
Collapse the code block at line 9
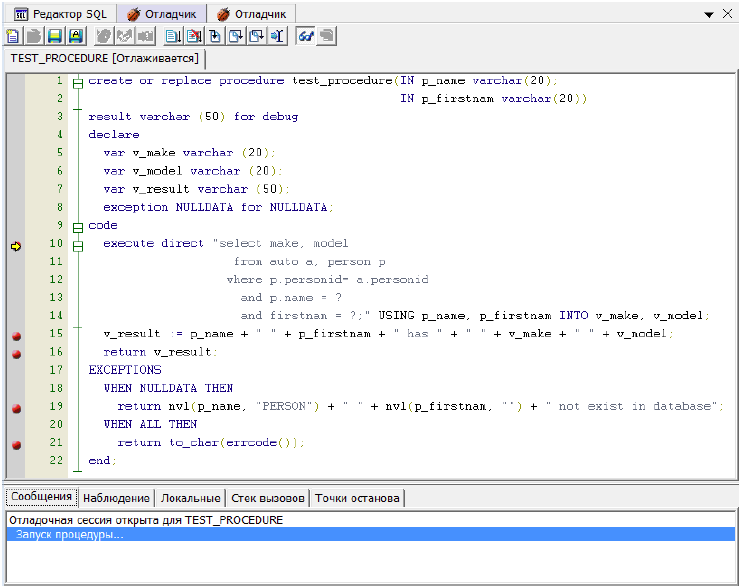coord(77,226)
